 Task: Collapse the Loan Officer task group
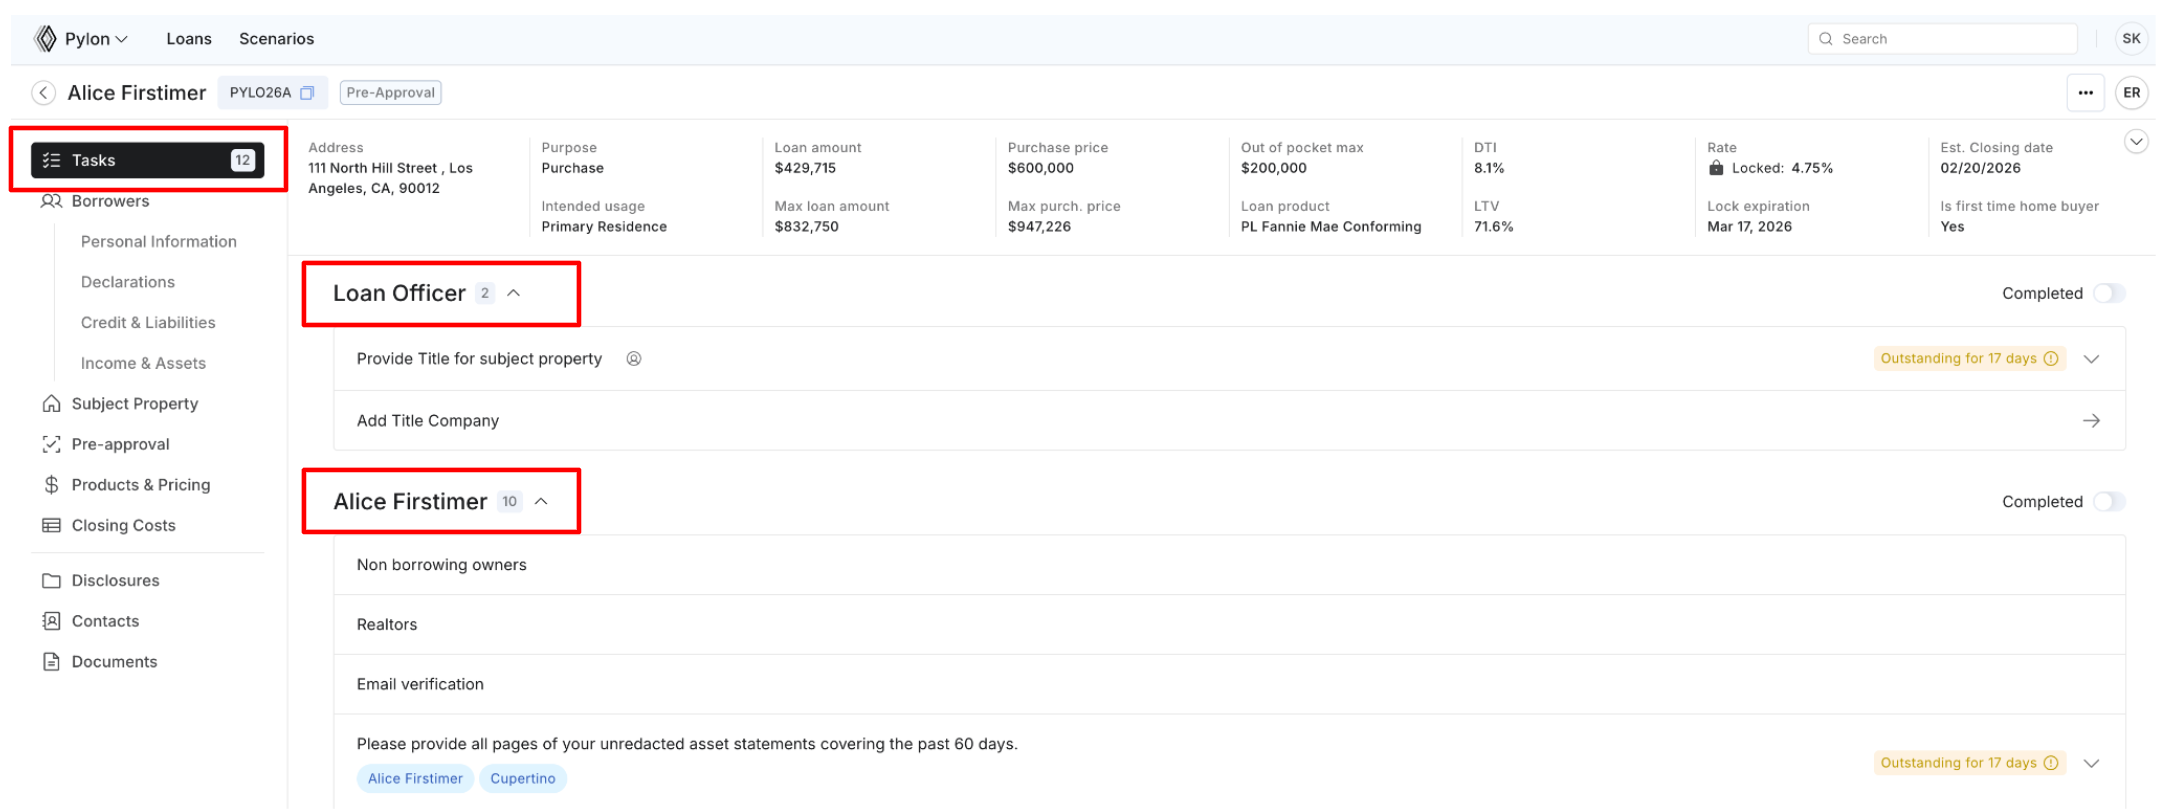coord(514,293)
